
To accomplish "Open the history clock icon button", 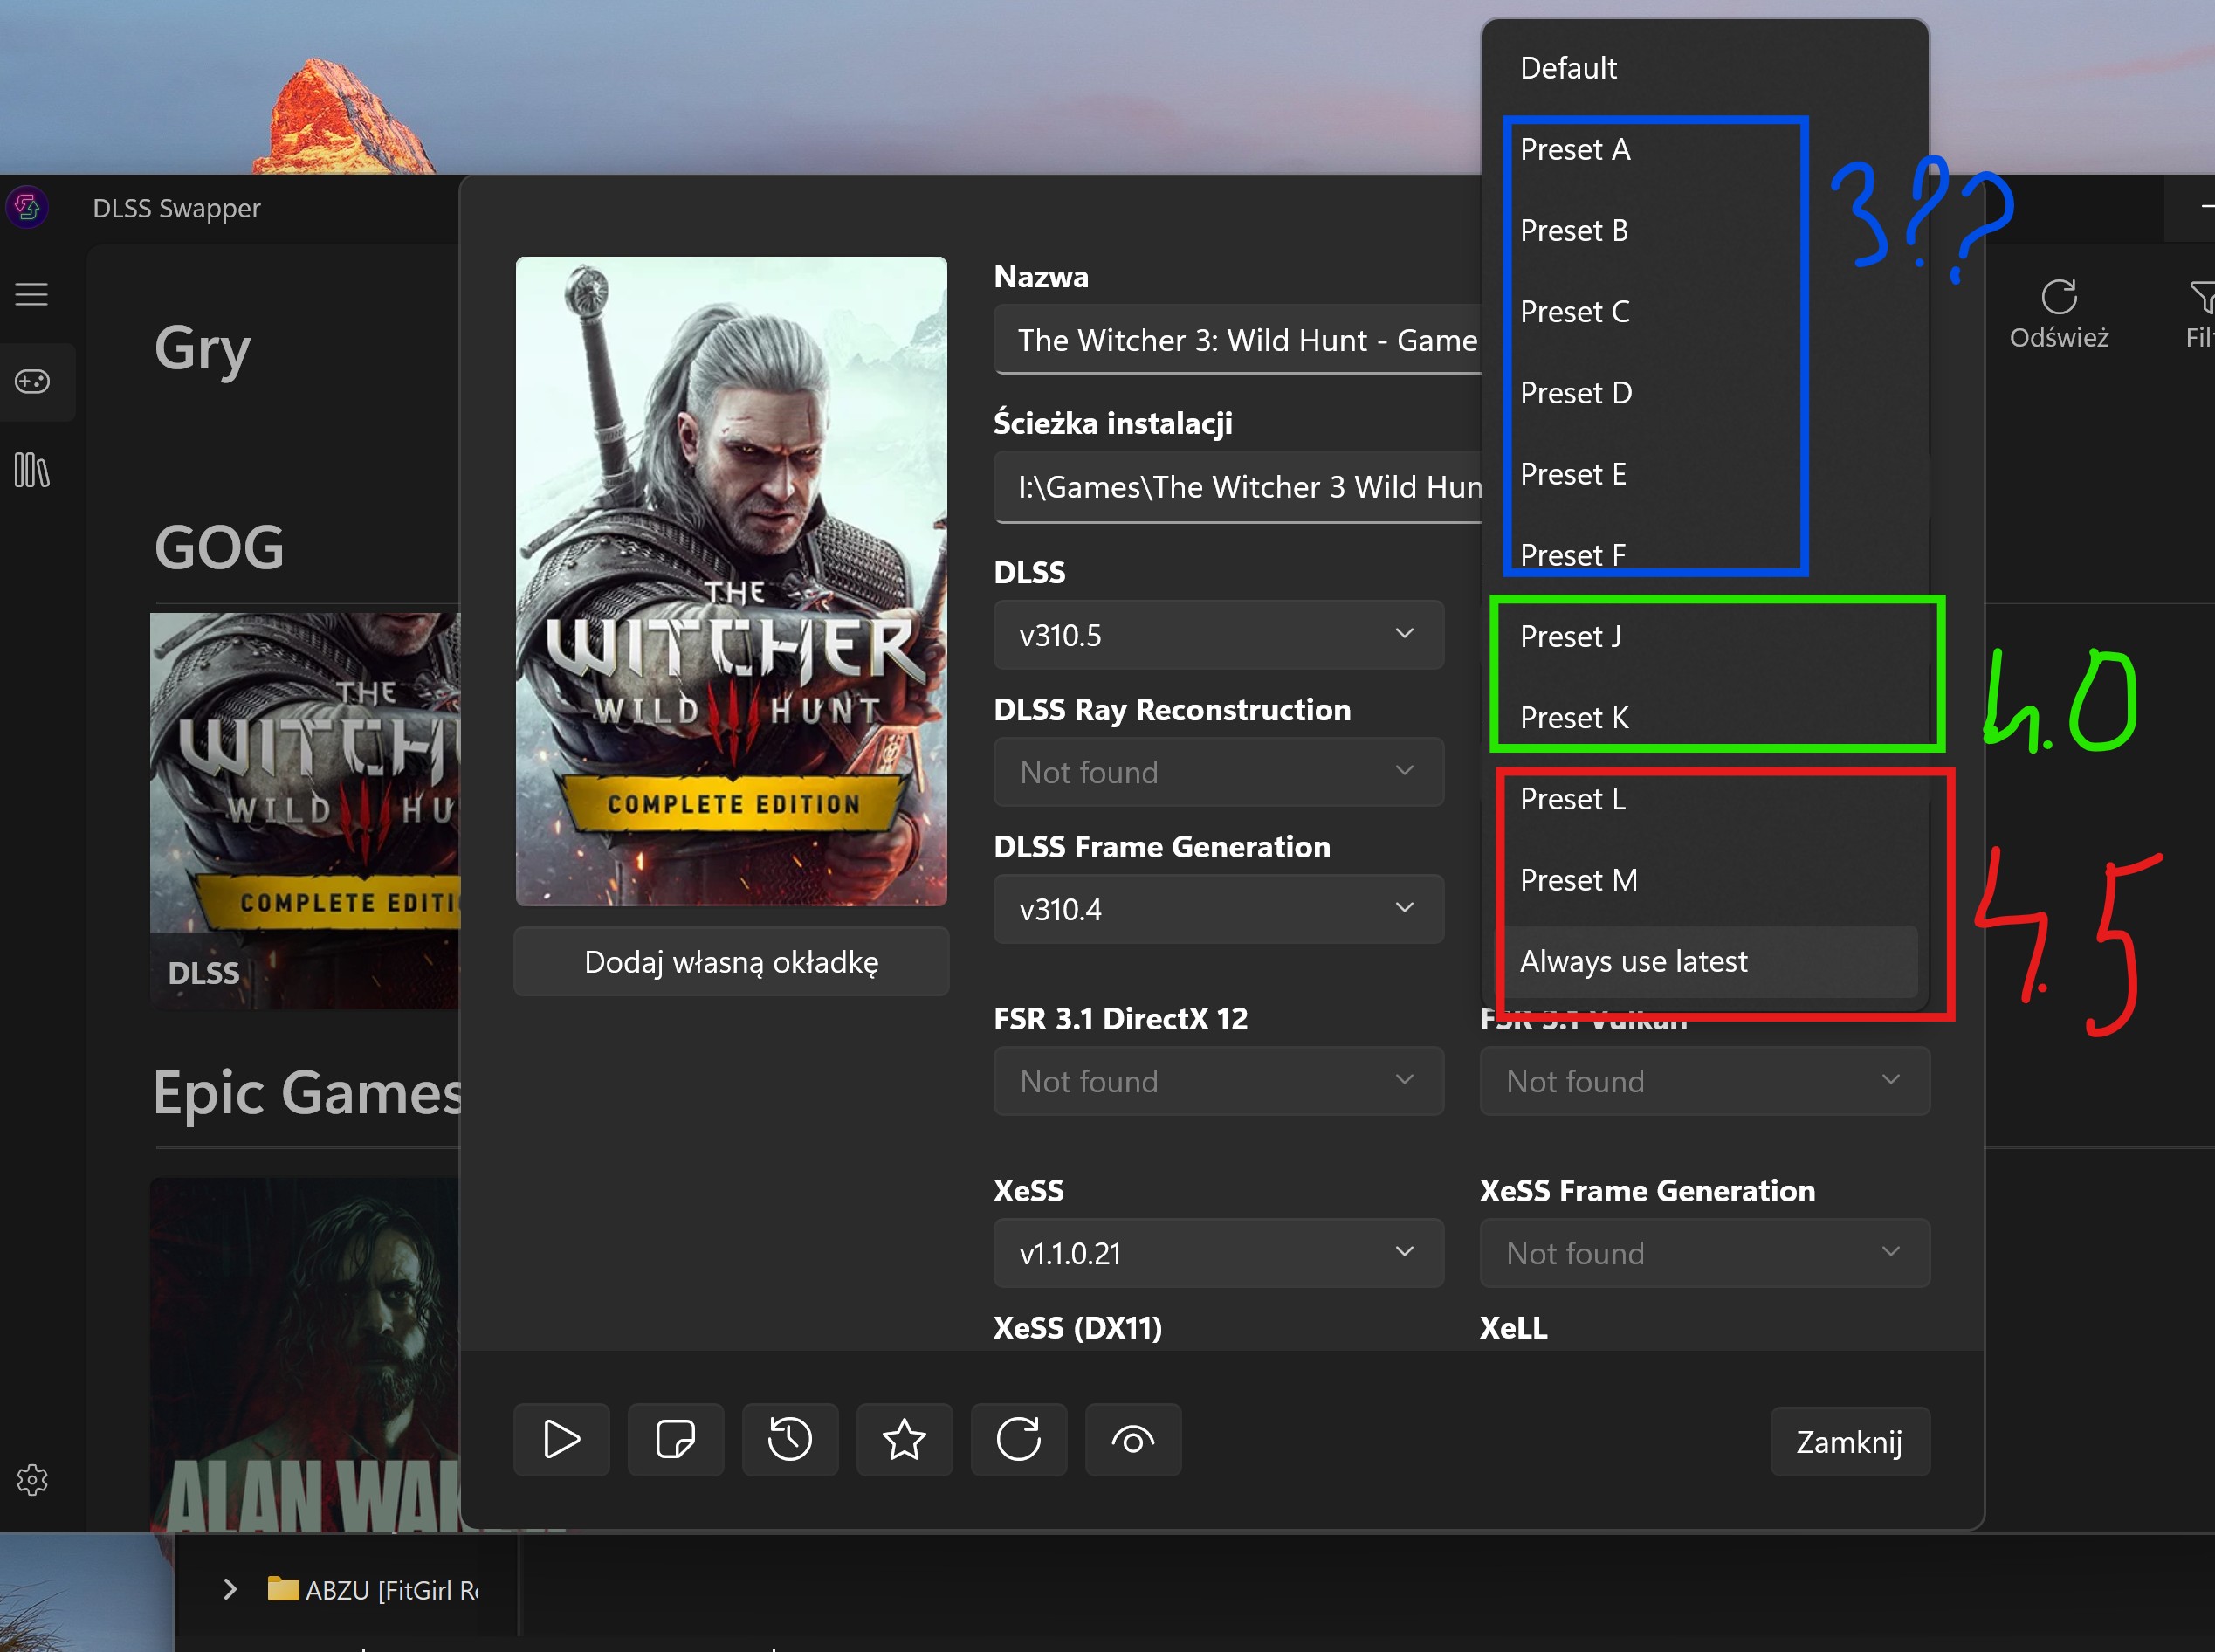I will pos(790,1440).
